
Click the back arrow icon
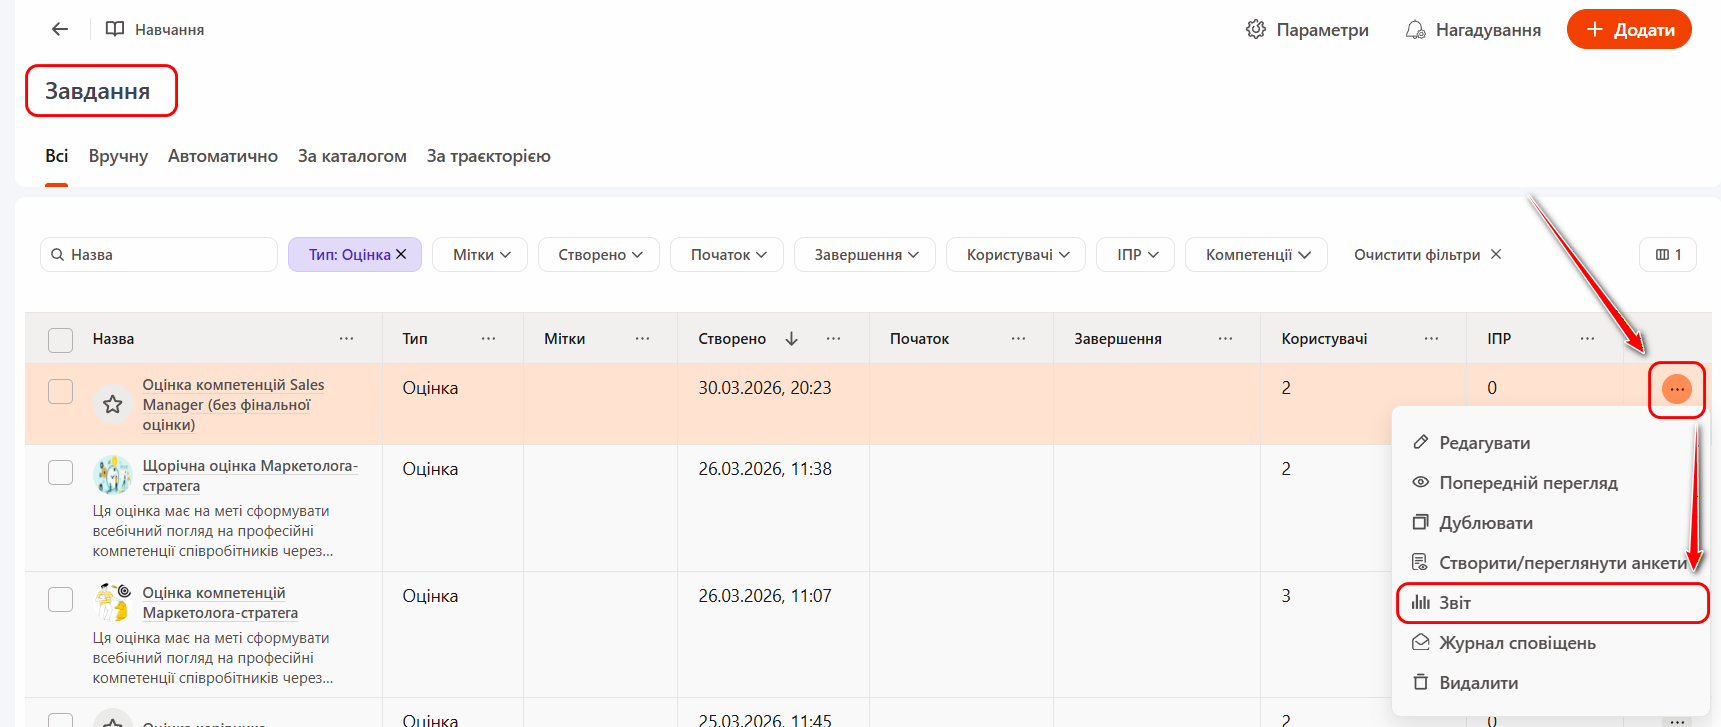tap(60, 30)
